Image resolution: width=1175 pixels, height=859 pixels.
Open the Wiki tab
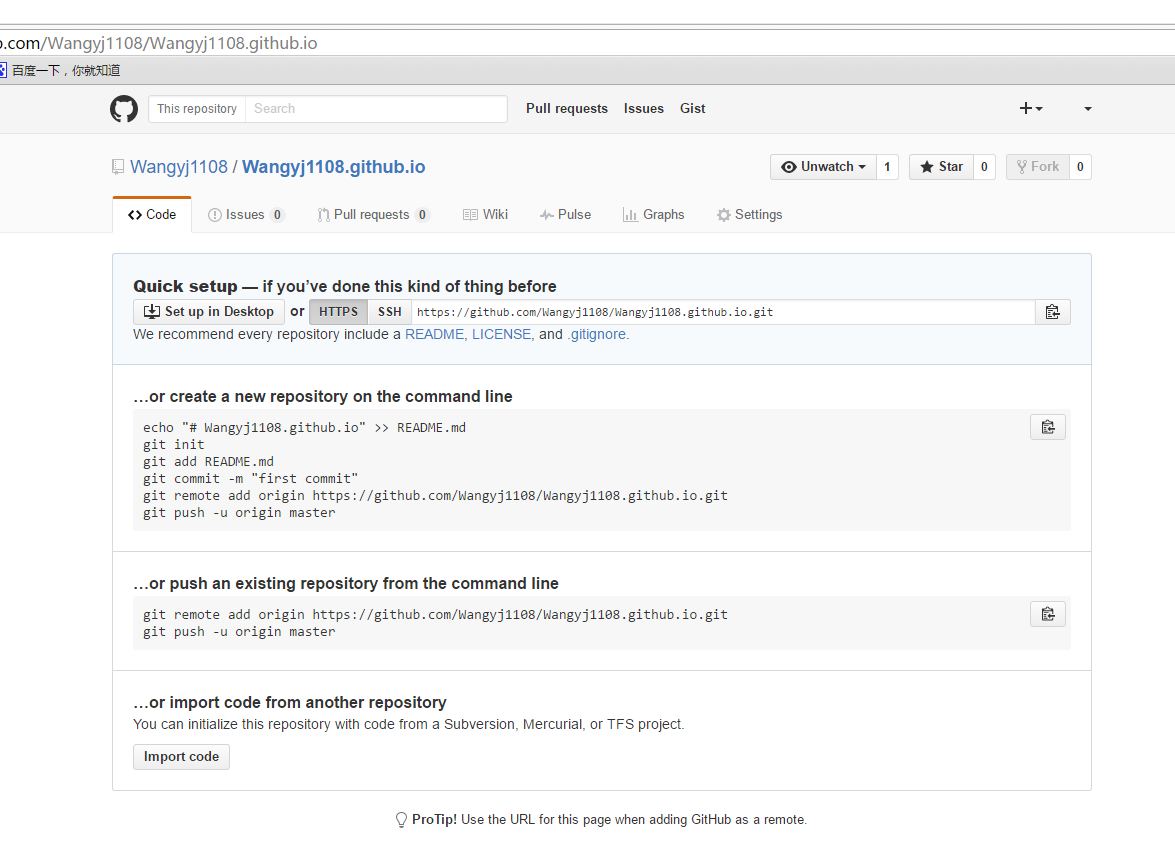486,214
